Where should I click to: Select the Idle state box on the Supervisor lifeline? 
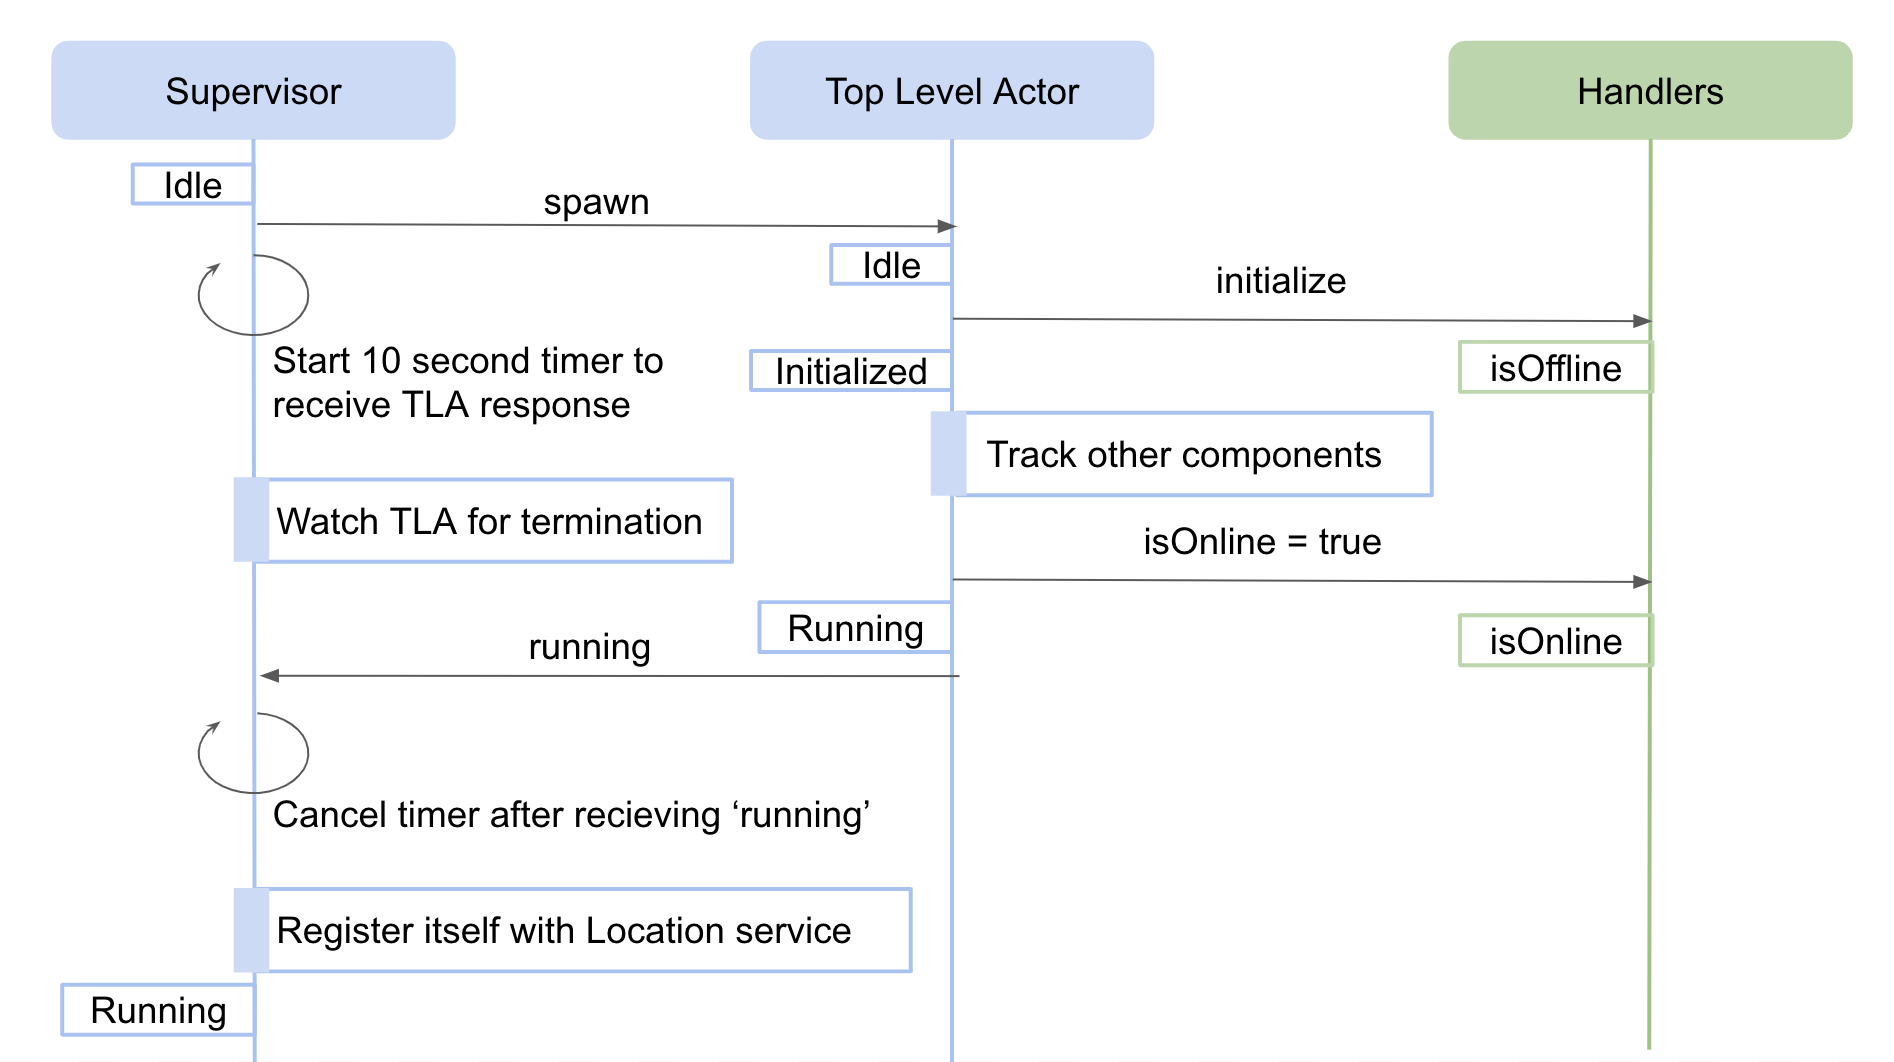pos(192,185)
